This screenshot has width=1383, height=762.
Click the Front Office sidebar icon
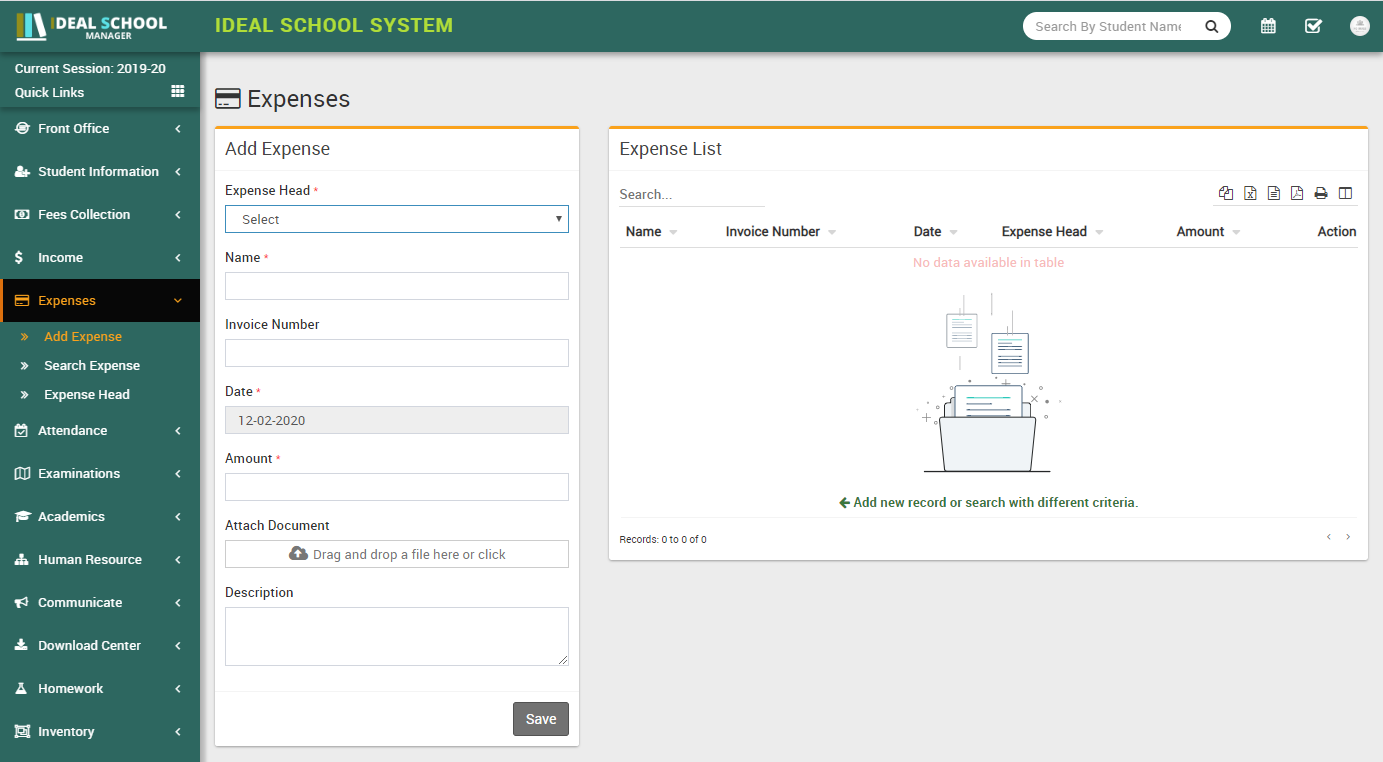pyautogui.click(x=22, y=128)
